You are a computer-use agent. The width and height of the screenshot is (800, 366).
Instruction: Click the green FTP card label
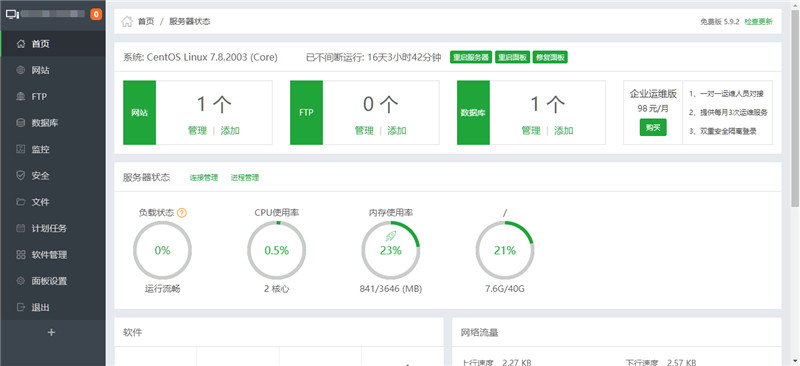(306, 113)
